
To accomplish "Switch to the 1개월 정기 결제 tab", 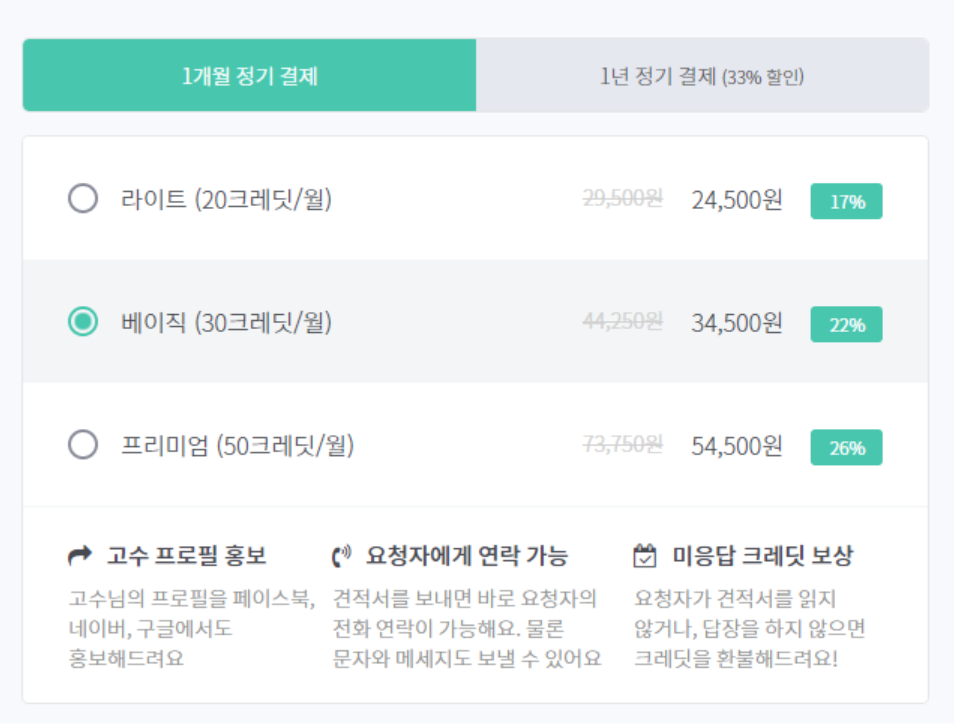I will pyautogui.click(x=249, y=76).
